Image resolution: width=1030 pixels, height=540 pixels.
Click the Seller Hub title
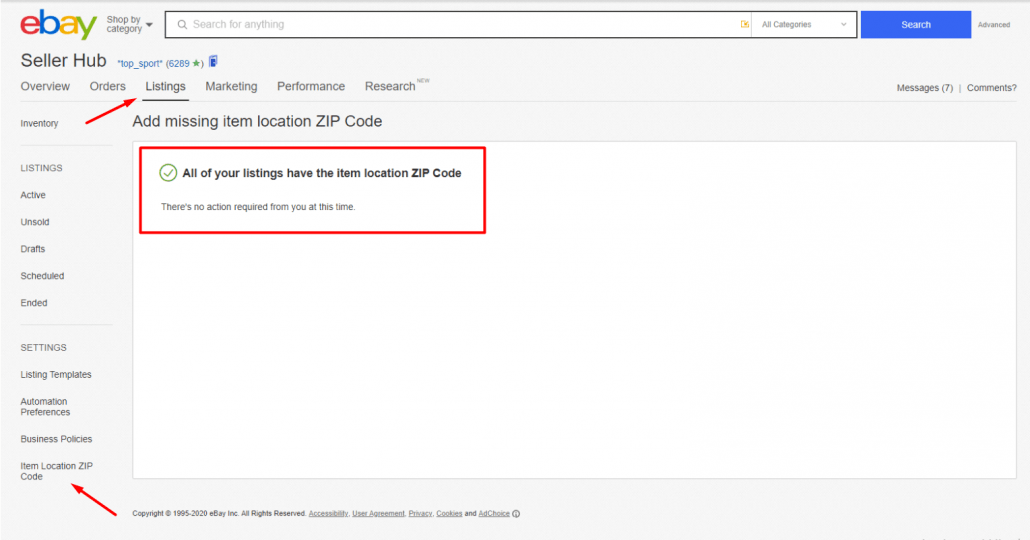pos(63,60)
